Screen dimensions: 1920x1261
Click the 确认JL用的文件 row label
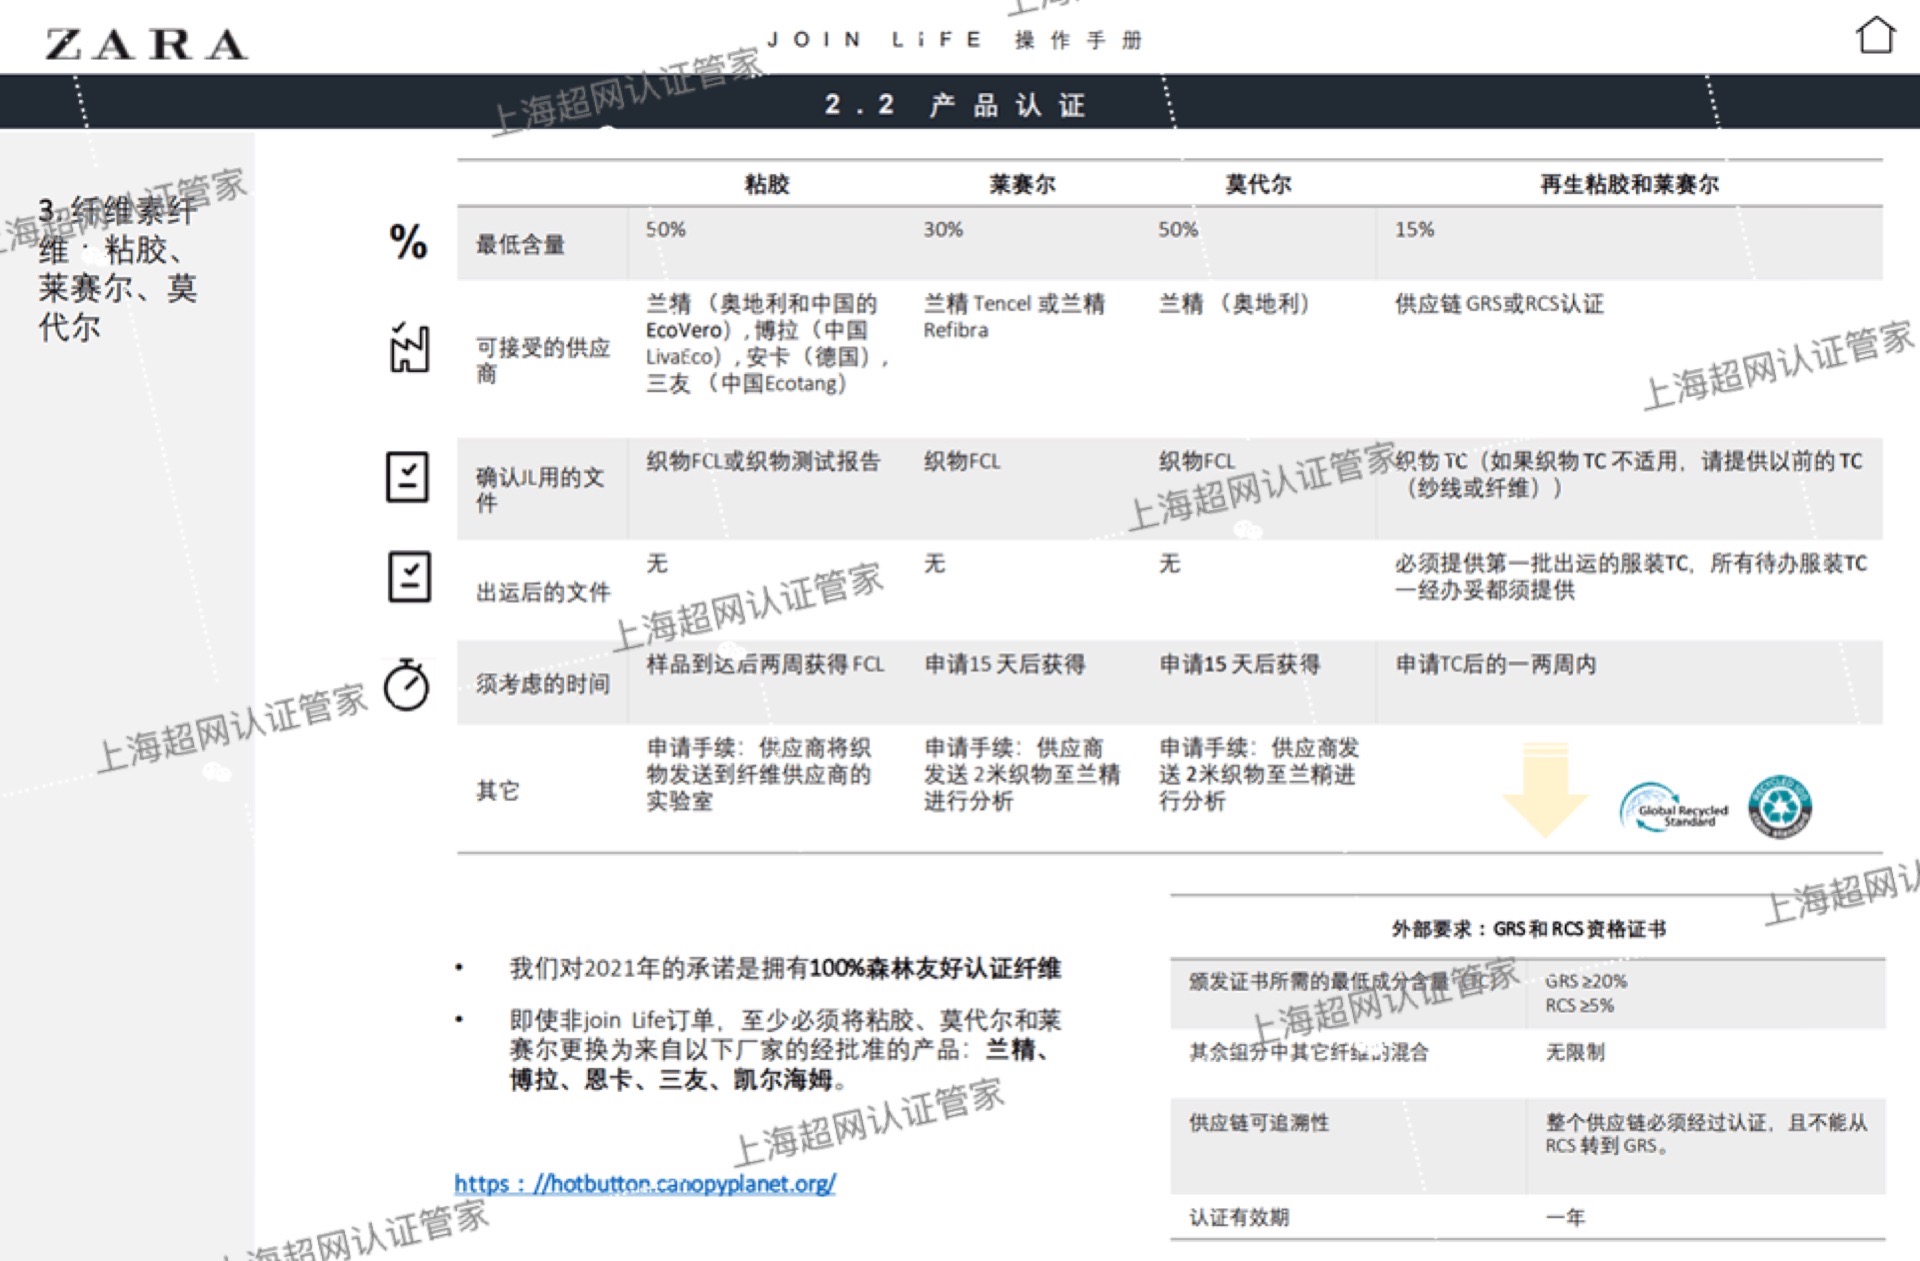pos(541,489)
